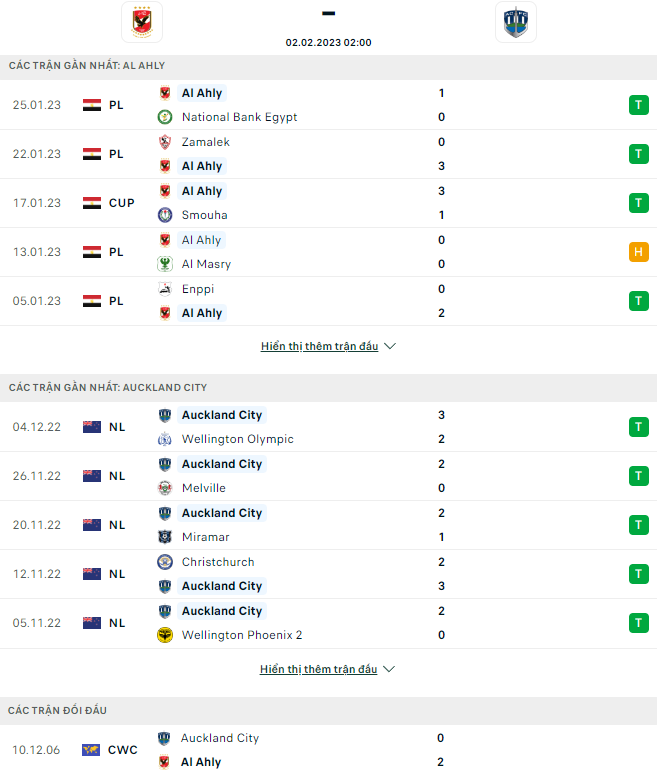The width and height of the screenshot is (657, 774).
Task: Expand more Al Ahly matches chevron
Action: coord(390,347)
